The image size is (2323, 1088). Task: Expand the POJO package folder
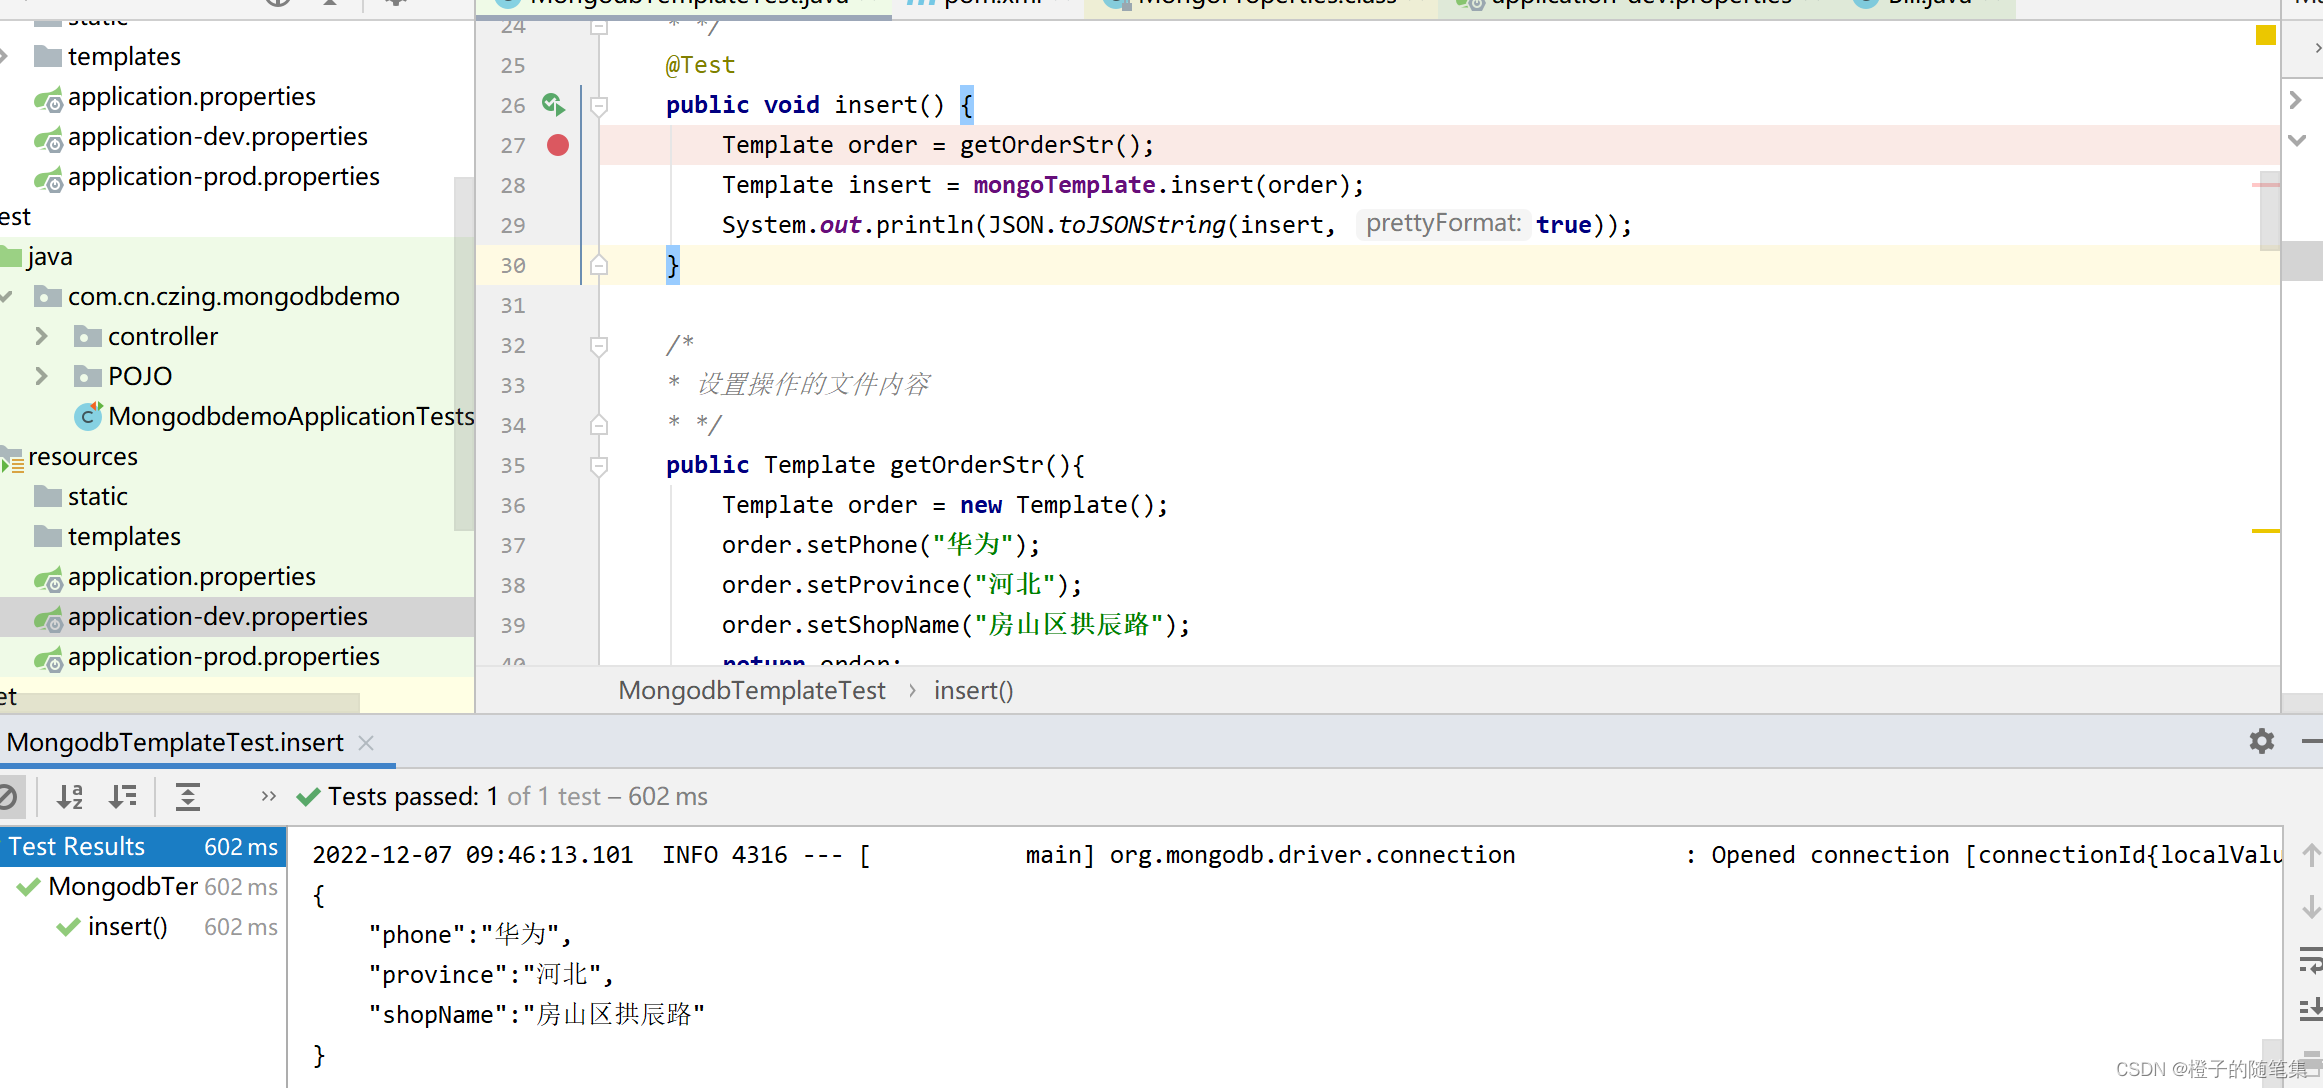41,376
